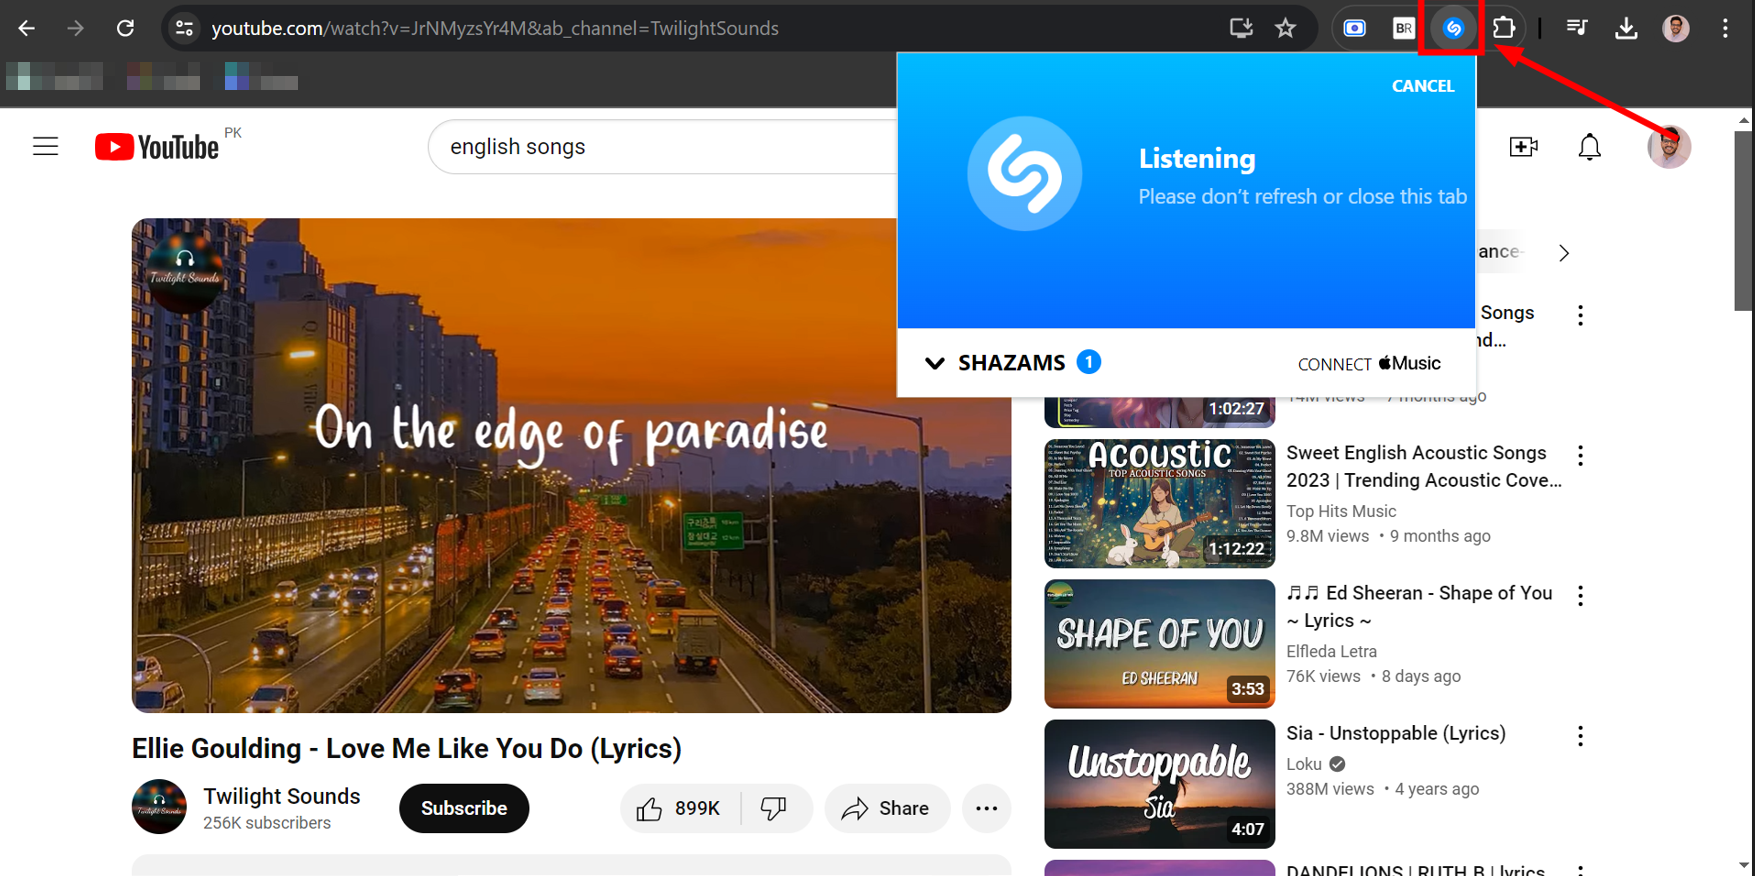Viewport: 1755px width, 876px height.
Task: Click the search box containing english songs
Action: 662,146
